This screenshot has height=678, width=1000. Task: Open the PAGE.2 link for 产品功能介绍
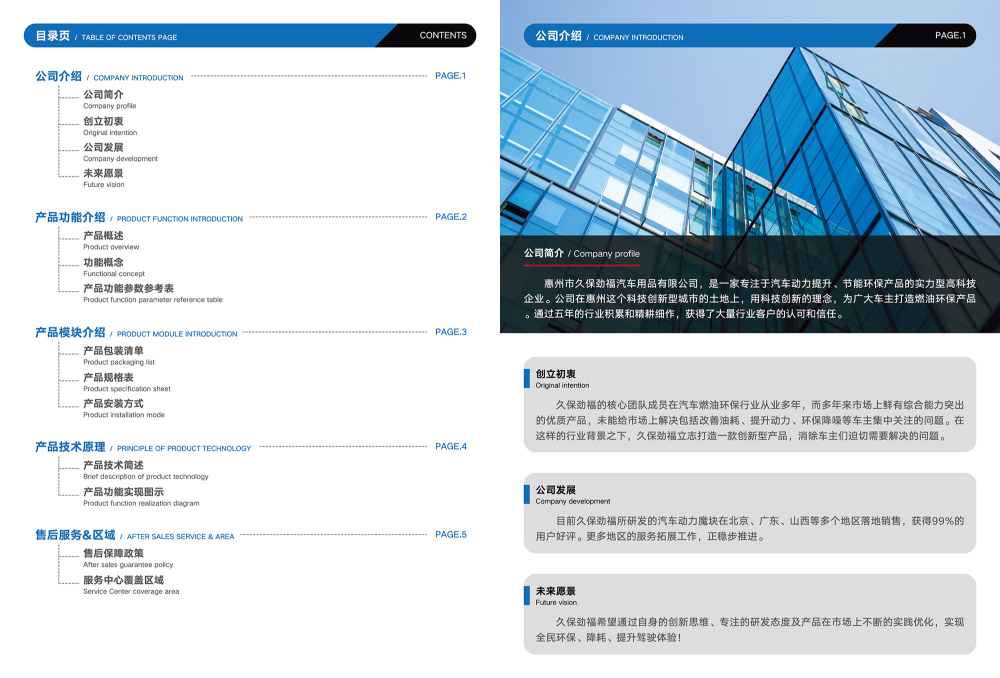point(450,217)
